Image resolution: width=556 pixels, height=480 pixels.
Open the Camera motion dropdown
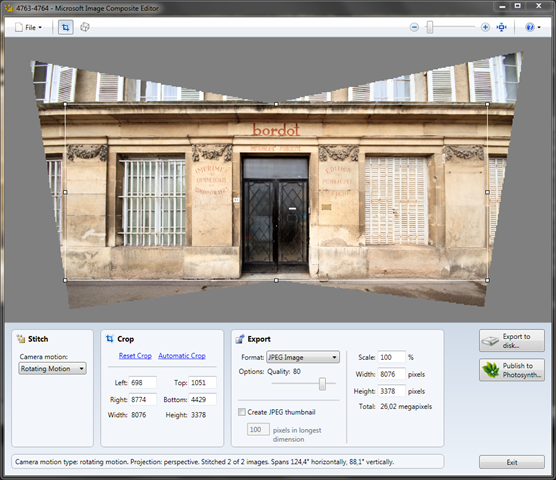[x=52, y=369]
